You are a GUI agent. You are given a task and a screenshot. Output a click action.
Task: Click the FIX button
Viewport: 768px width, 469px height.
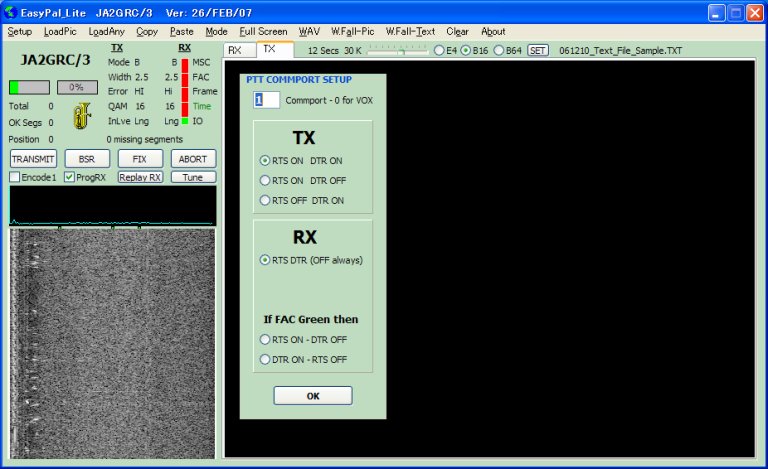coord(140,159)
